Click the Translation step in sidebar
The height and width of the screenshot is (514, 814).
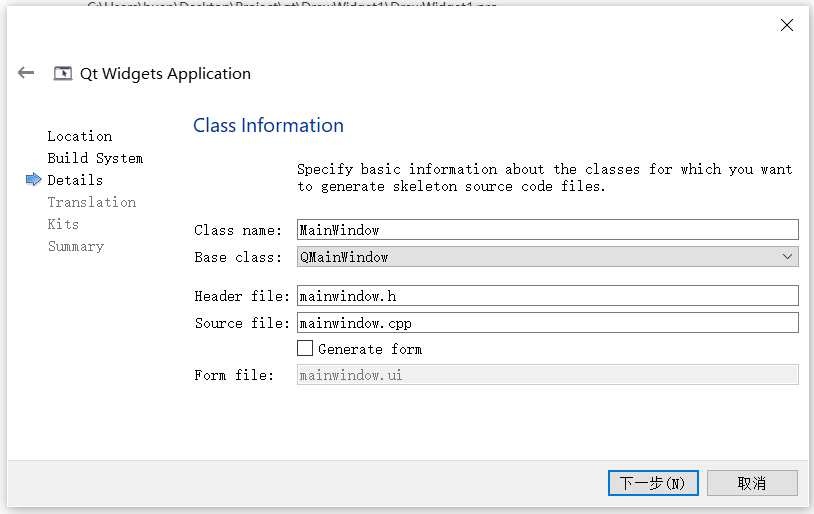pos(92,202)
